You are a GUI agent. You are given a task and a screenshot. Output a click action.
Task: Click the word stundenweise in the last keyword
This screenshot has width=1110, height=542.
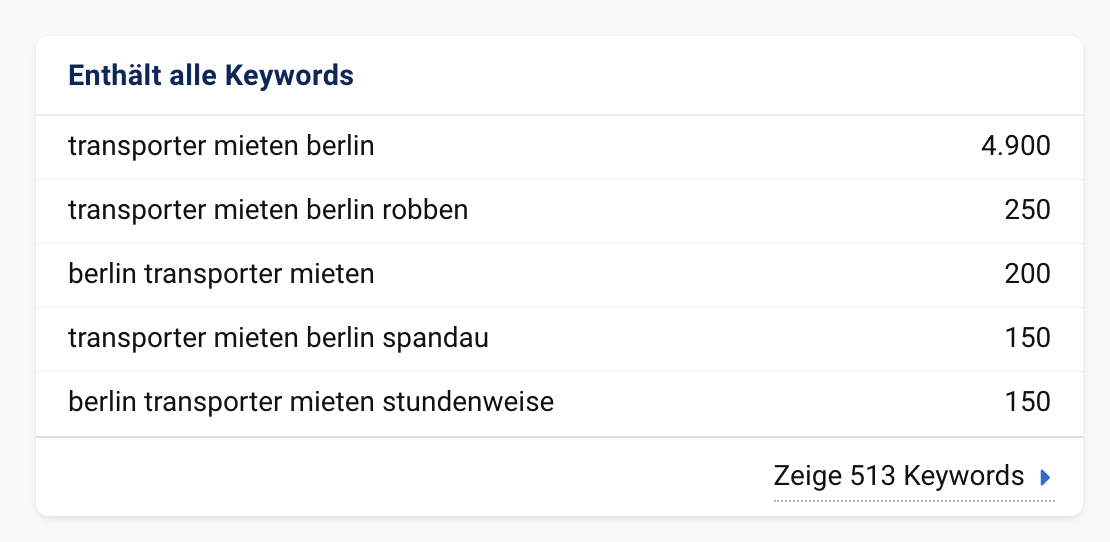coord(468,402)
